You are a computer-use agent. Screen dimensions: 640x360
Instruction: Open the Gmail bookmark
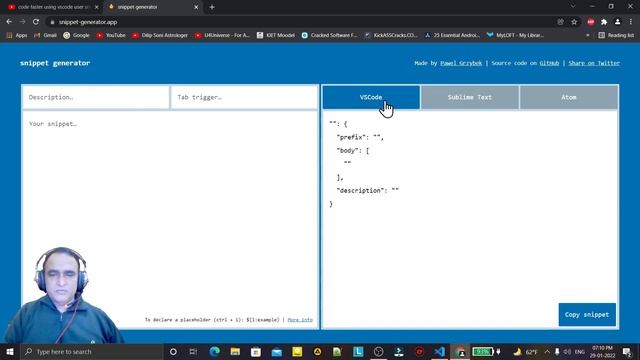(45, 35)
